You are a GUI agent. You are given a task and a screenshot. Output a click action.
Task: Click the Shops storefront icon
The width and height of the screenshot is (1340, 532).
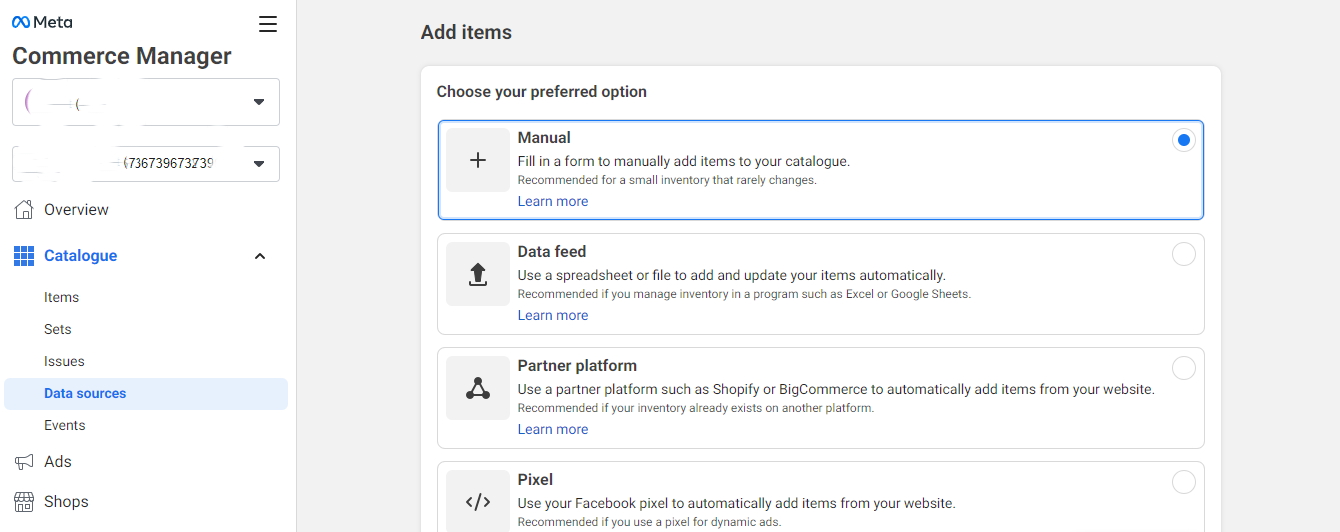24,502
